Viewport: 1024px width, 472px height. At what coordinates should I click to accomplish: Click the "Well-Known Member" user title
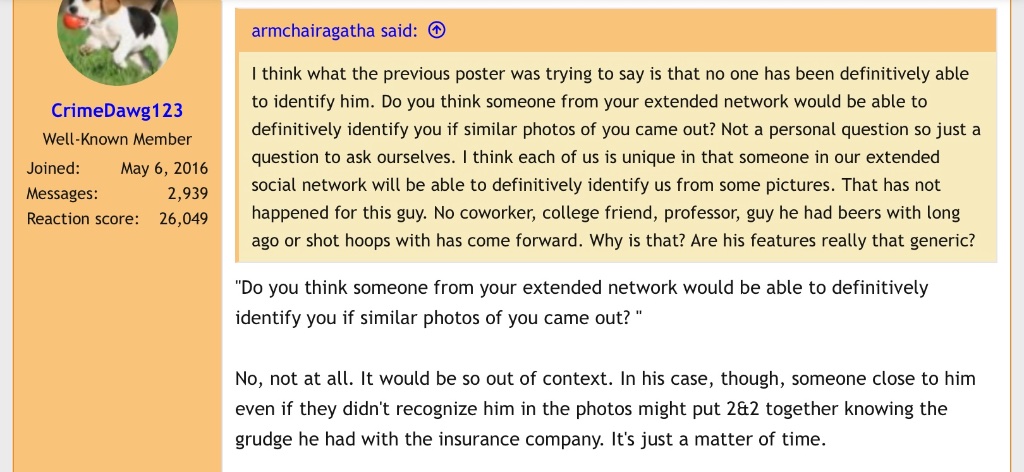click(117, 139)
